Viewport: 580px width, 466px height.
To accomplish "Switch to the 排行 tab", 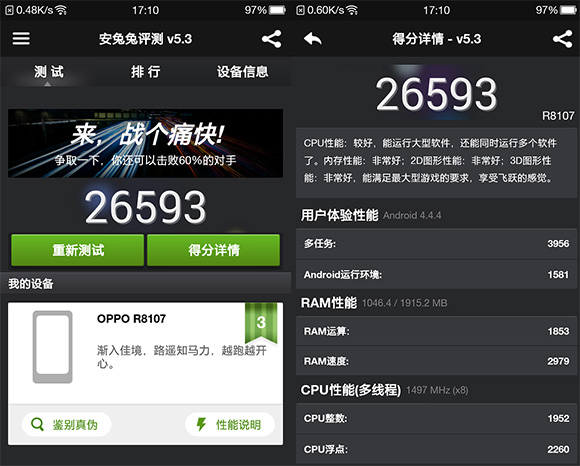I will point(145,72).
